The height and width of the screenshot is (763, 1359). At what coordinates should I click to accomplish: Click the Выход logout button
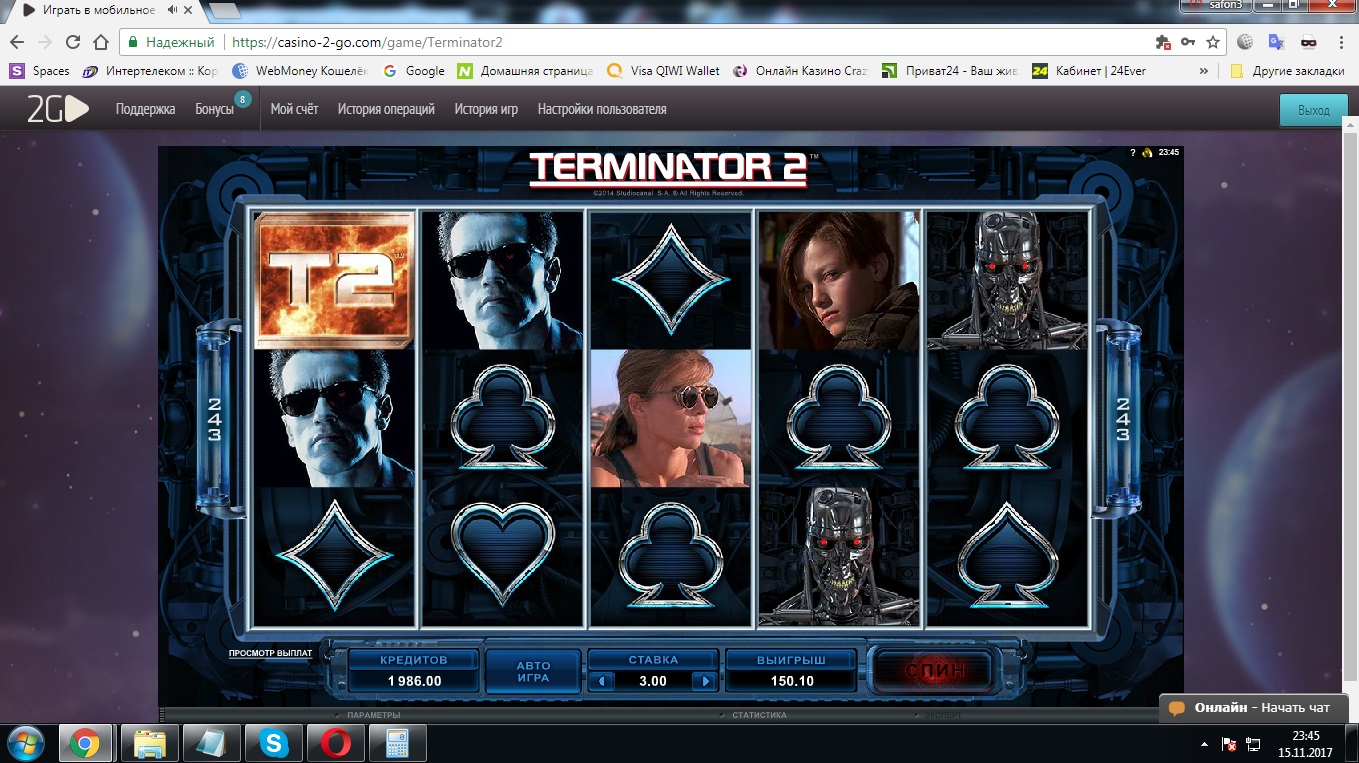[1314, 110]
